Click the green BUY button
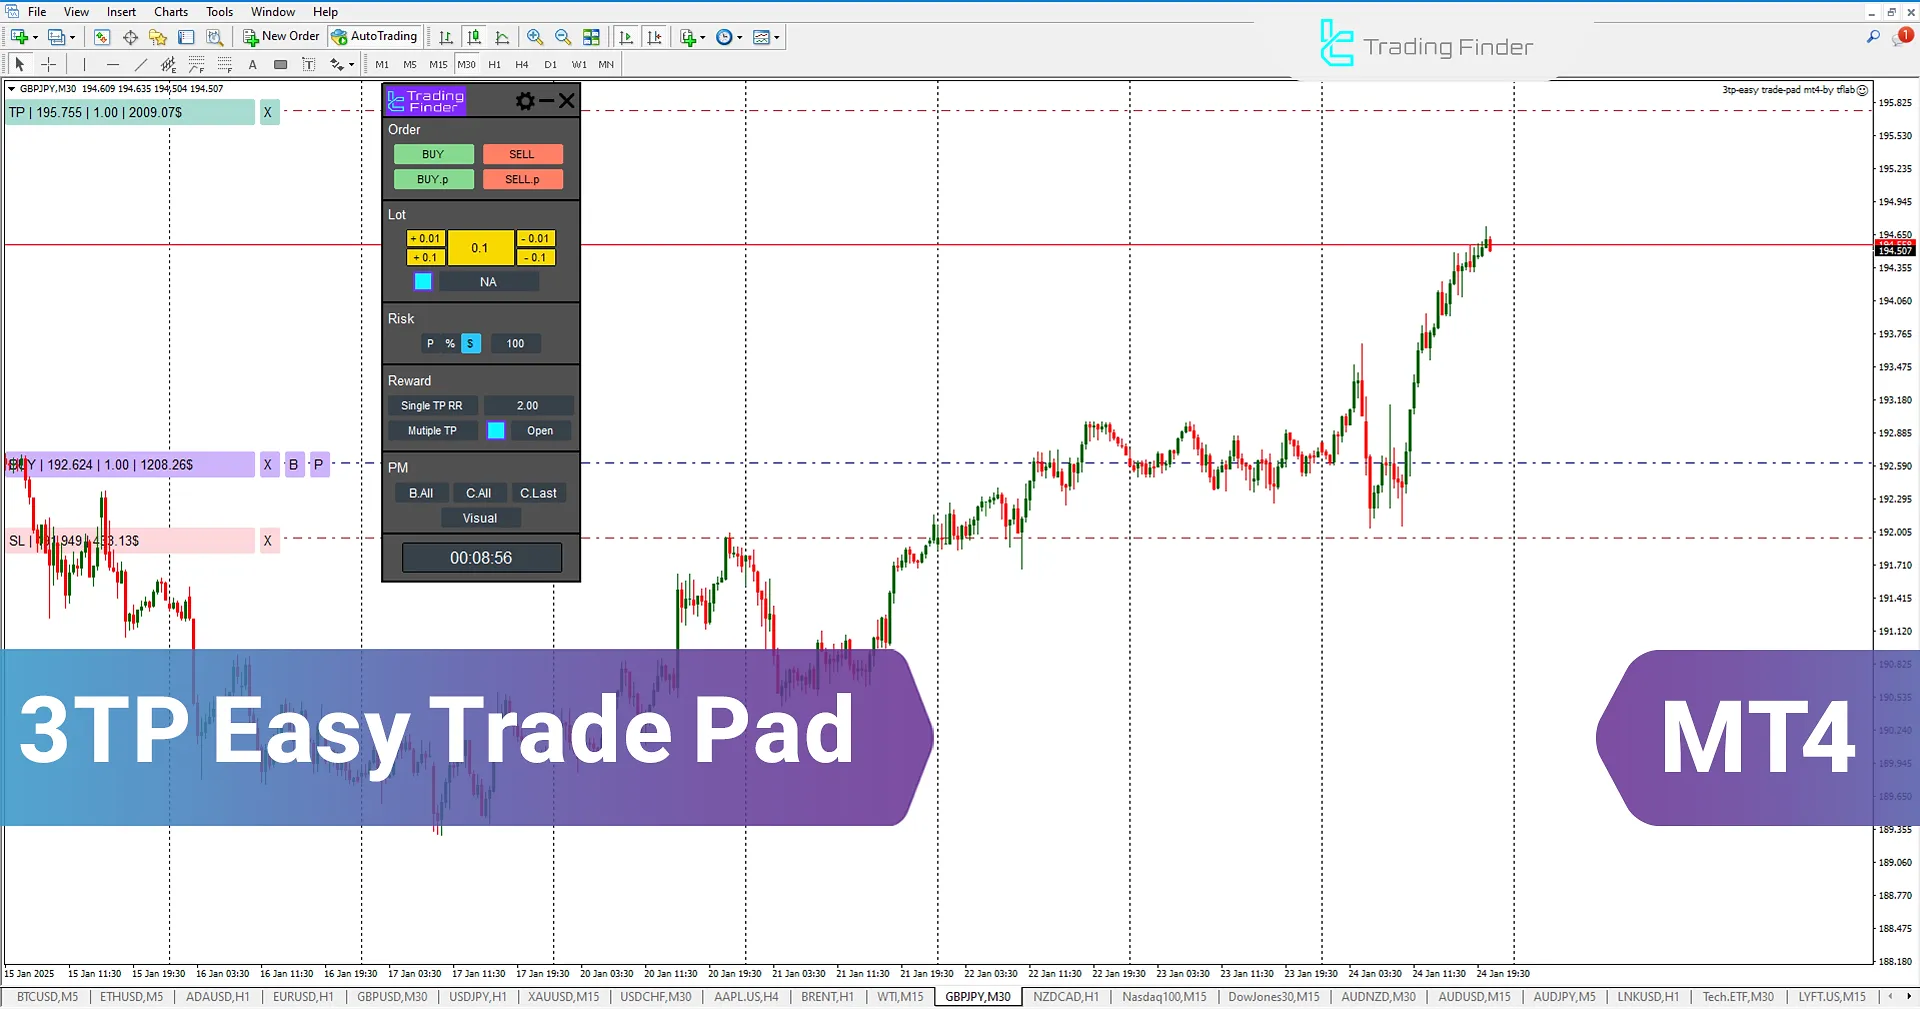 coord(433,154)
